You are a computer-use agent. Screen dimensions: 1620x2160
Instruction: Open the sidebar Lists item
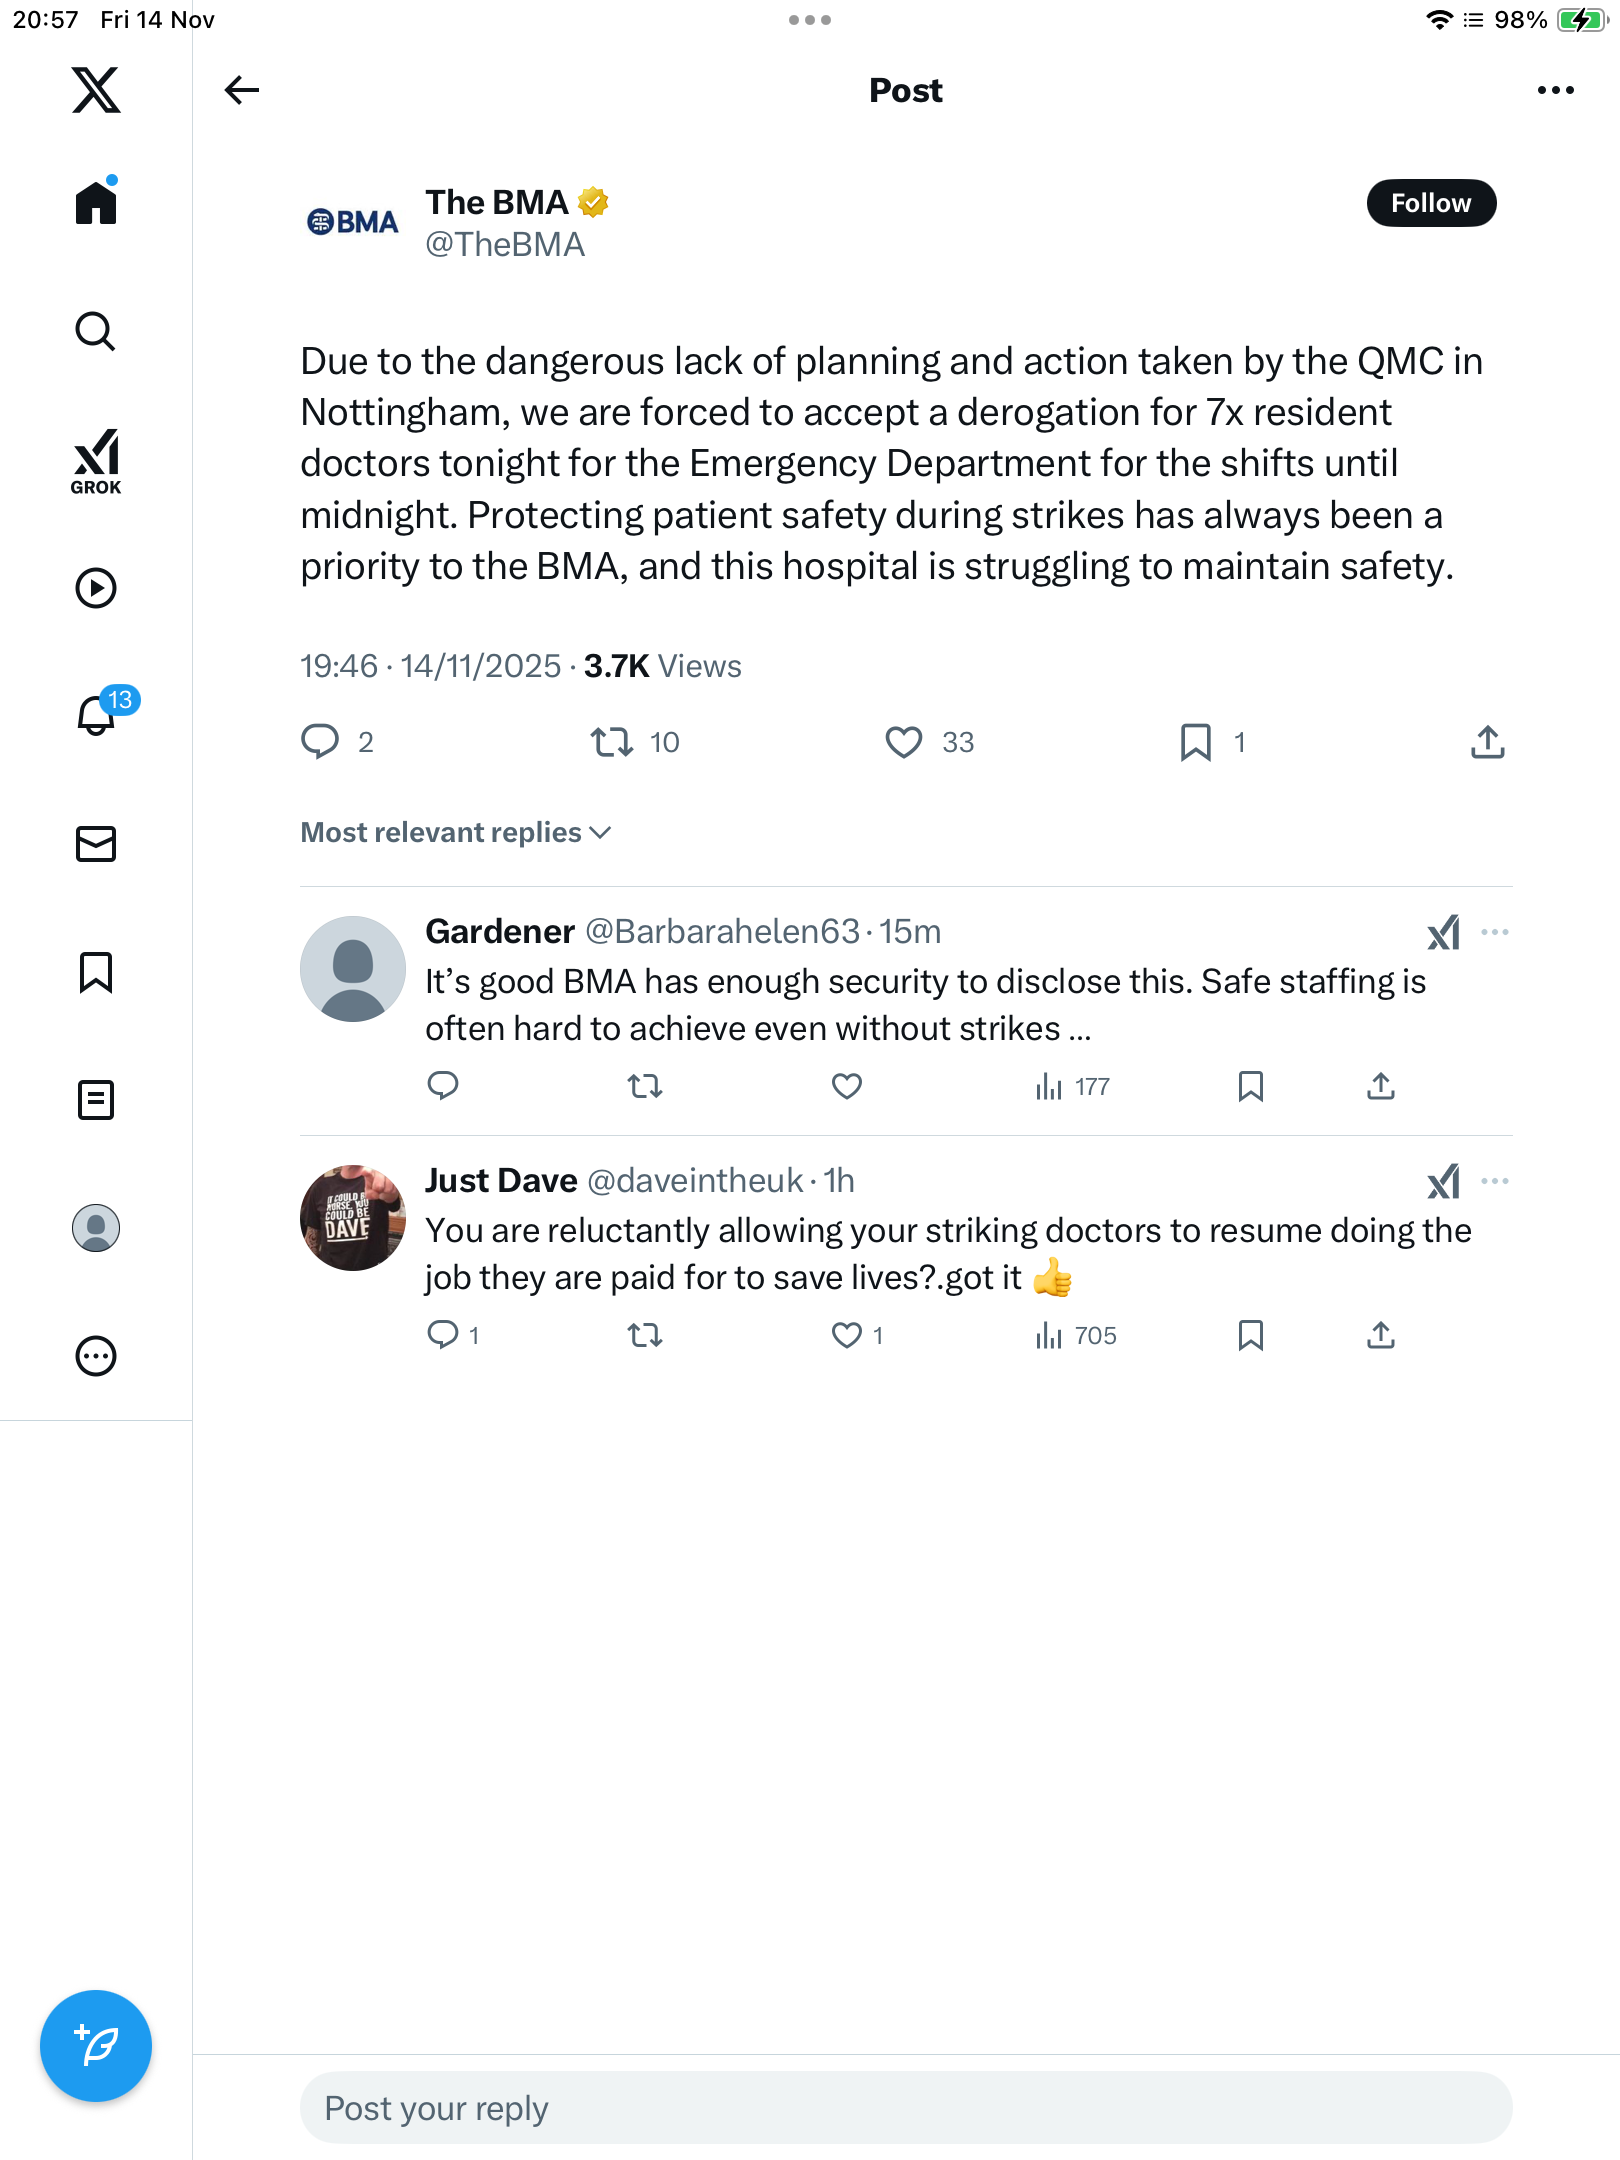[96, 1100]
